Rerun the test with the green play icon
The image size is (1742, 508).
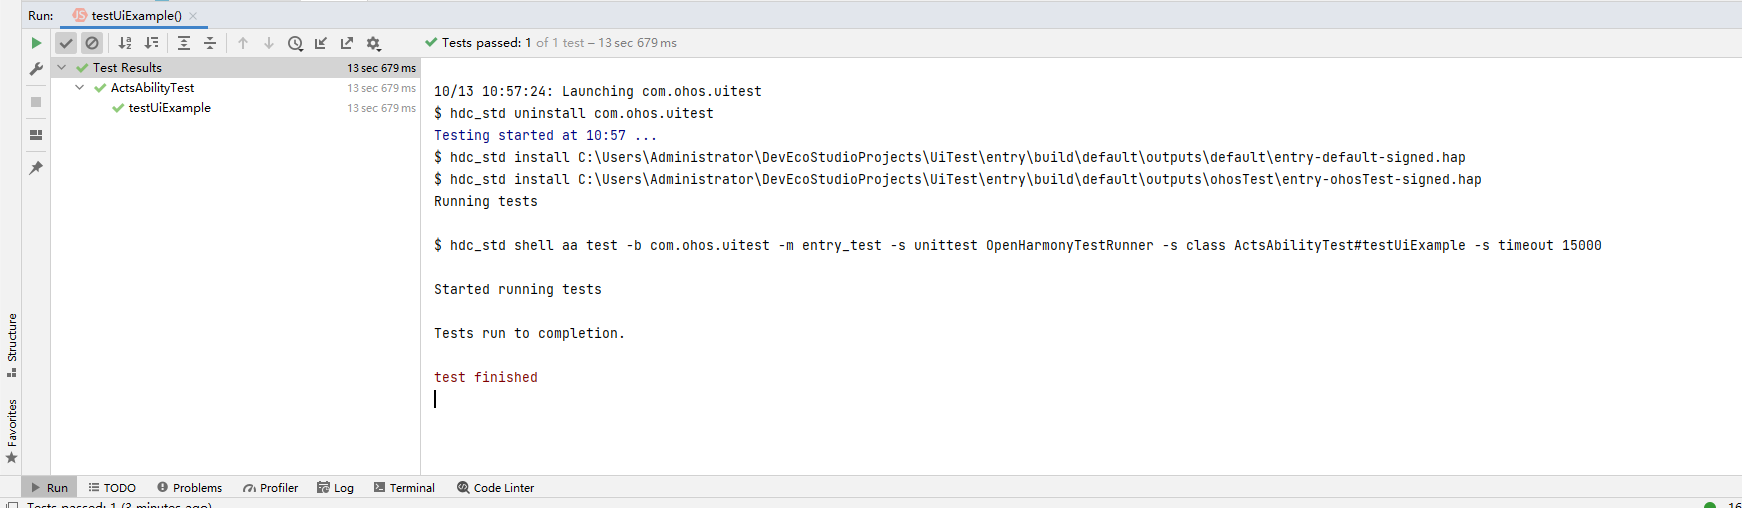tap(36, 43)
